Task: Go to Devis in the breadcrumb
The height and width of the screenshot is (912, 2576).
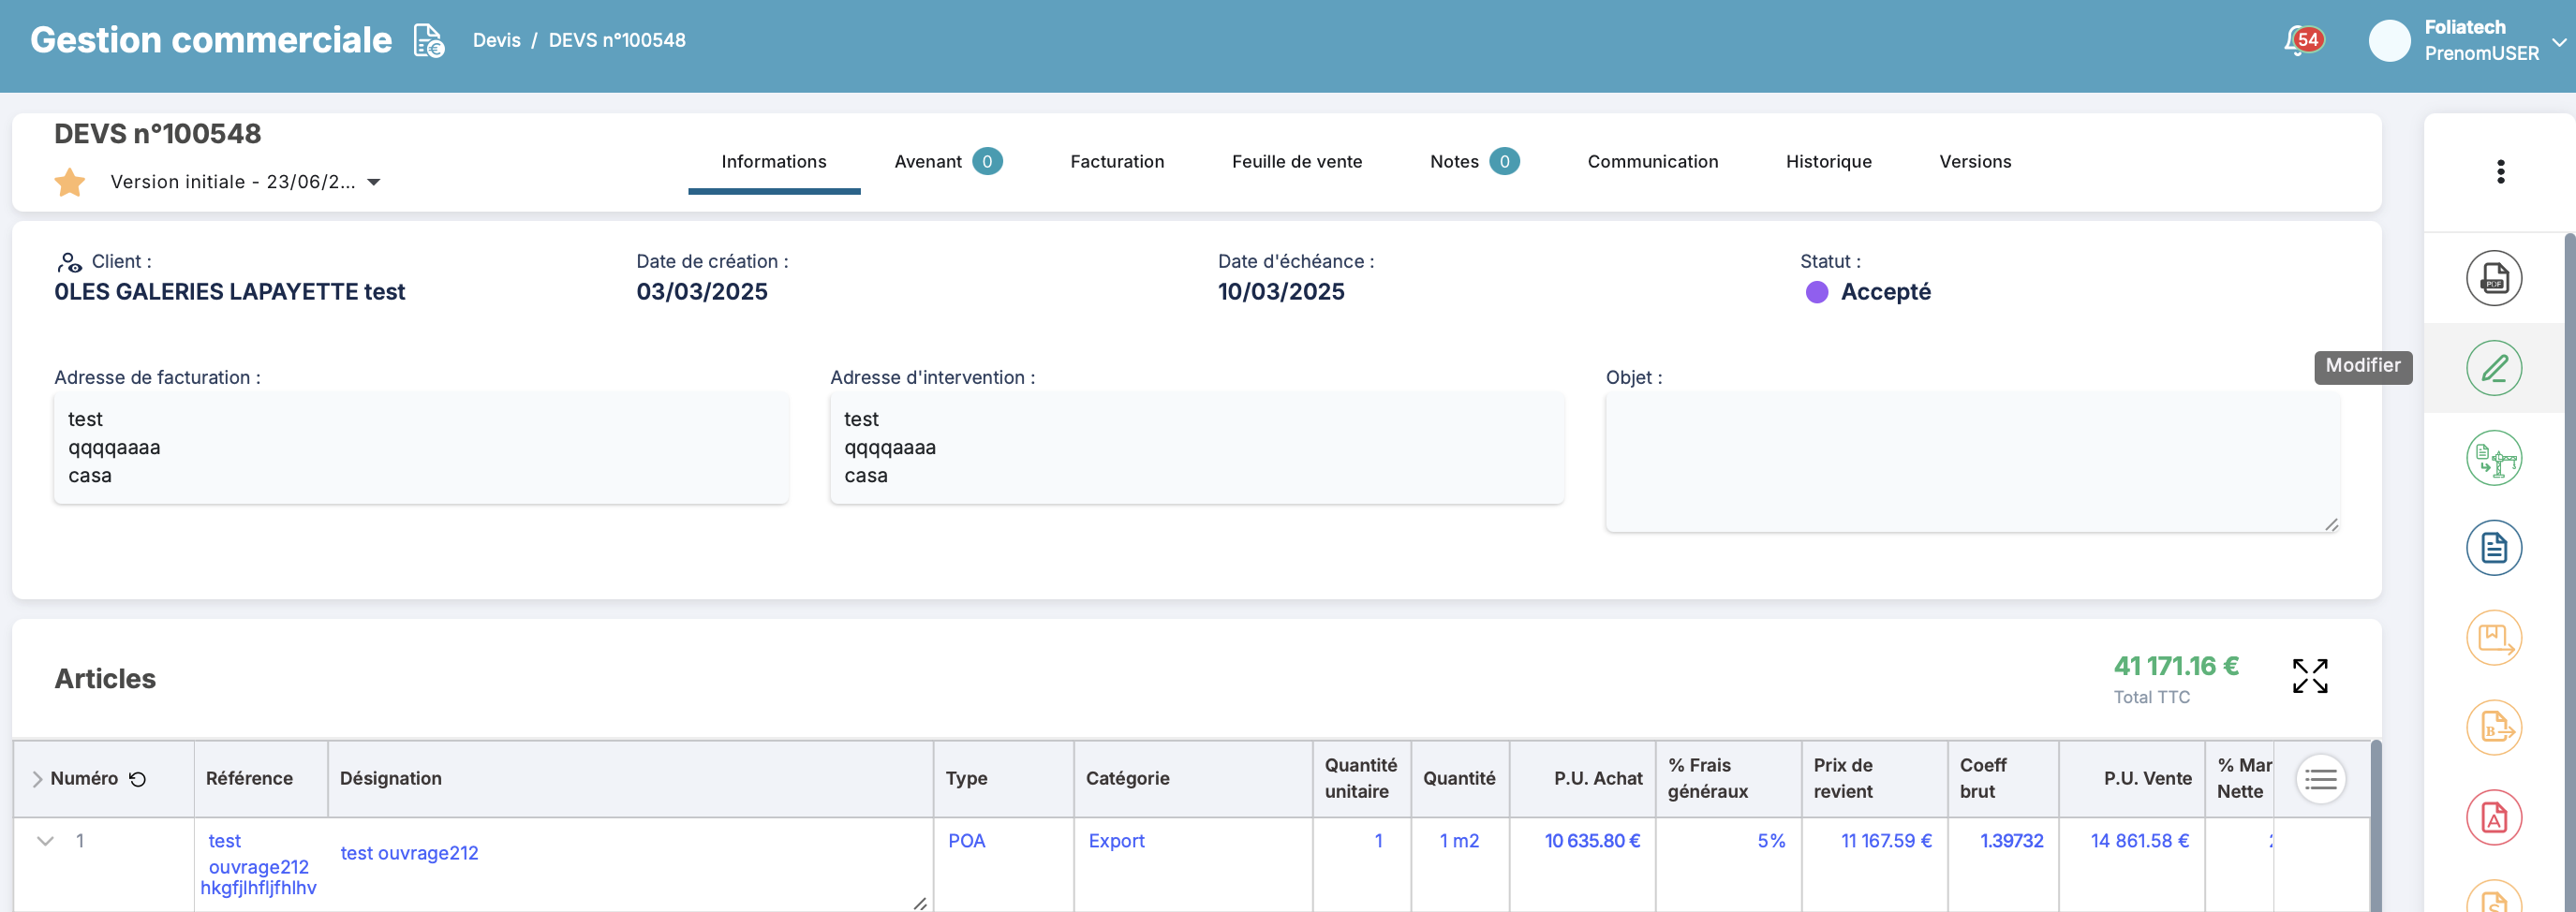Action: click(496, 41)
